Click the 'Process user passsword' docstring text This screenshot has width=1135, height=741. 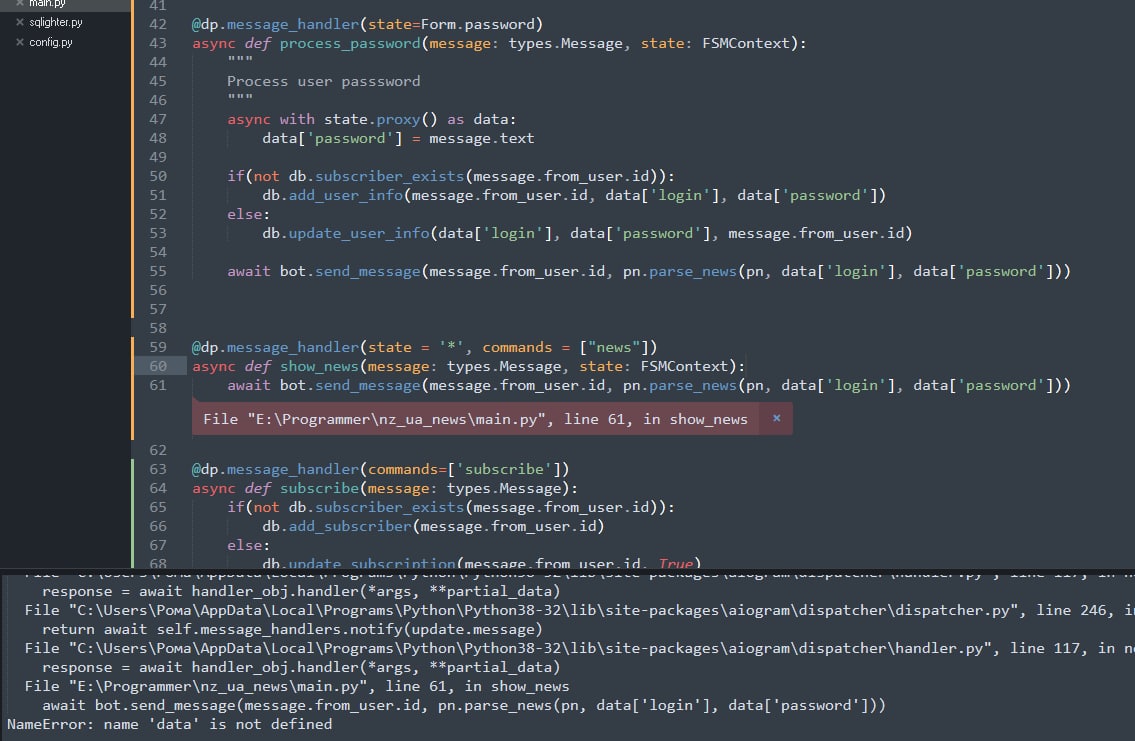pyautogui.click(x=324, y=81)
